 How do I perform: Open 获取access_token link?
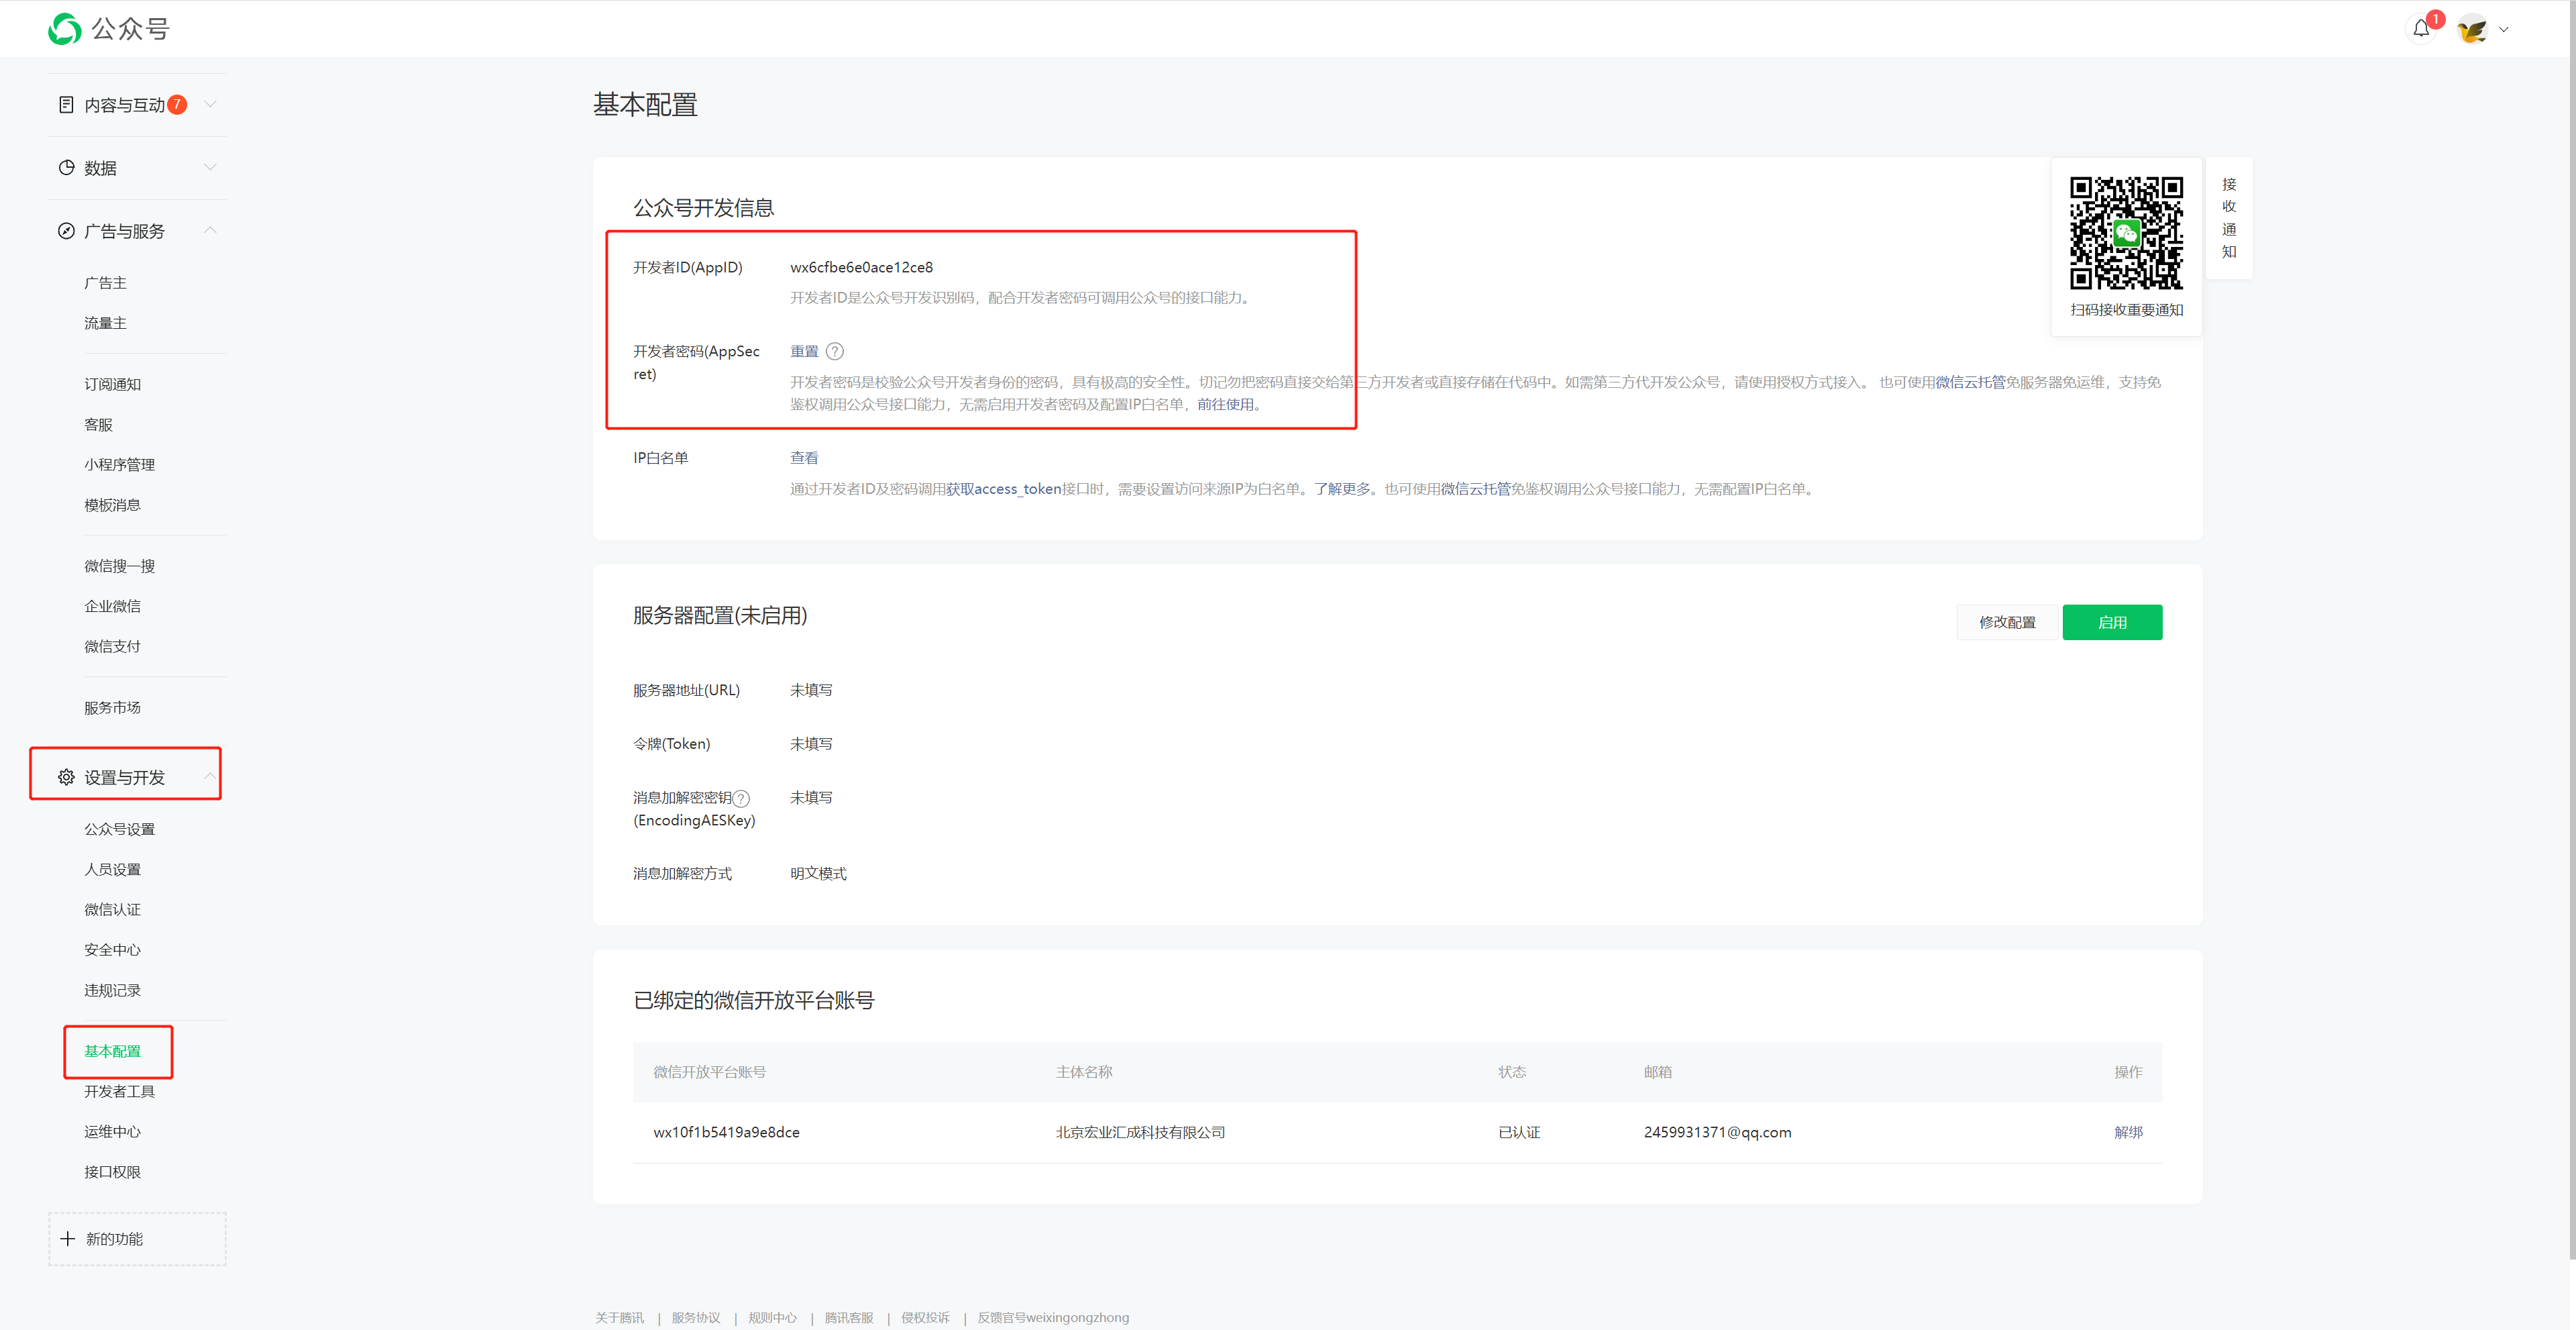[x=1003, y=489]
